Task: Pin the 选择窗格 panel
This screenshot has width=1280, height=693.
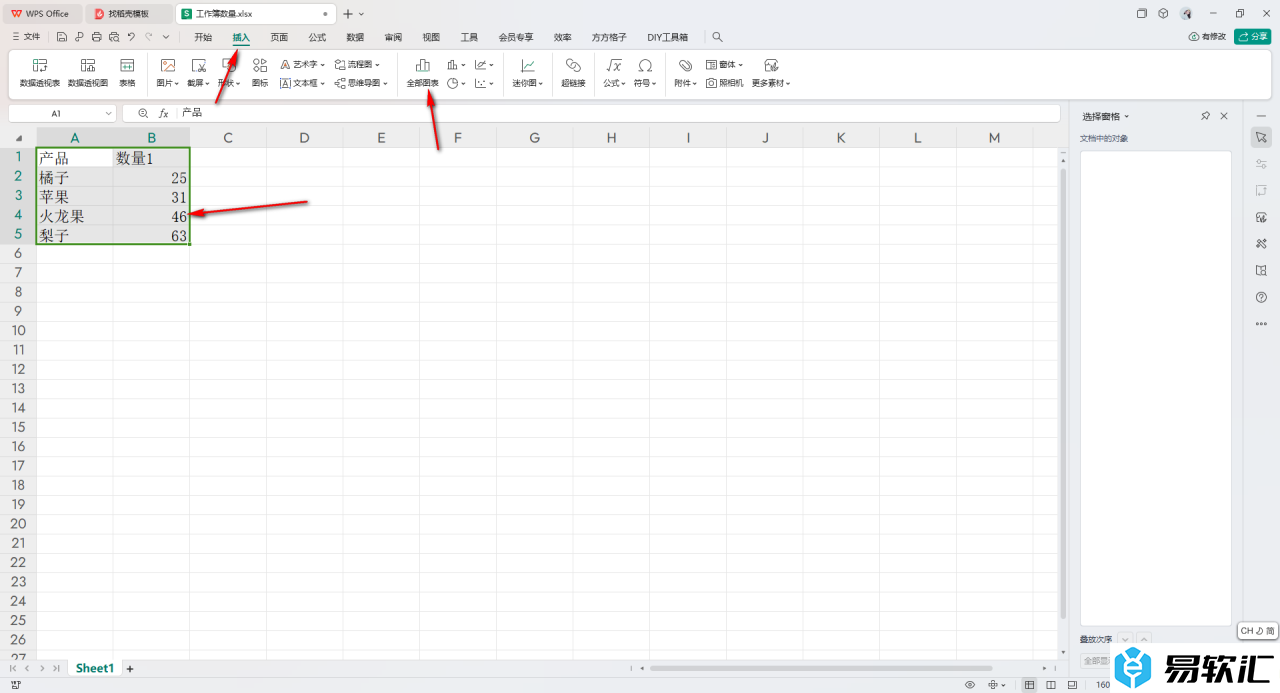Action: point(1206,116)
